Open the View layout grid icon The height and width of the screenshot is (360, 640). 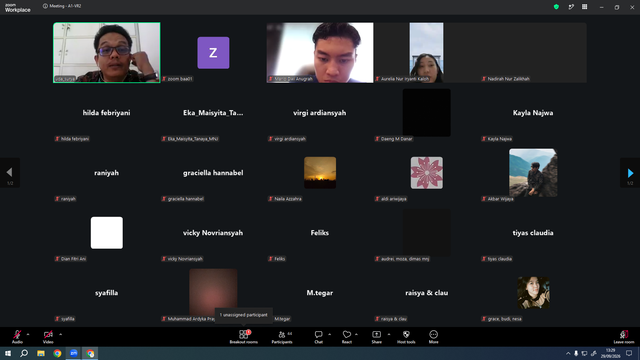584,7
